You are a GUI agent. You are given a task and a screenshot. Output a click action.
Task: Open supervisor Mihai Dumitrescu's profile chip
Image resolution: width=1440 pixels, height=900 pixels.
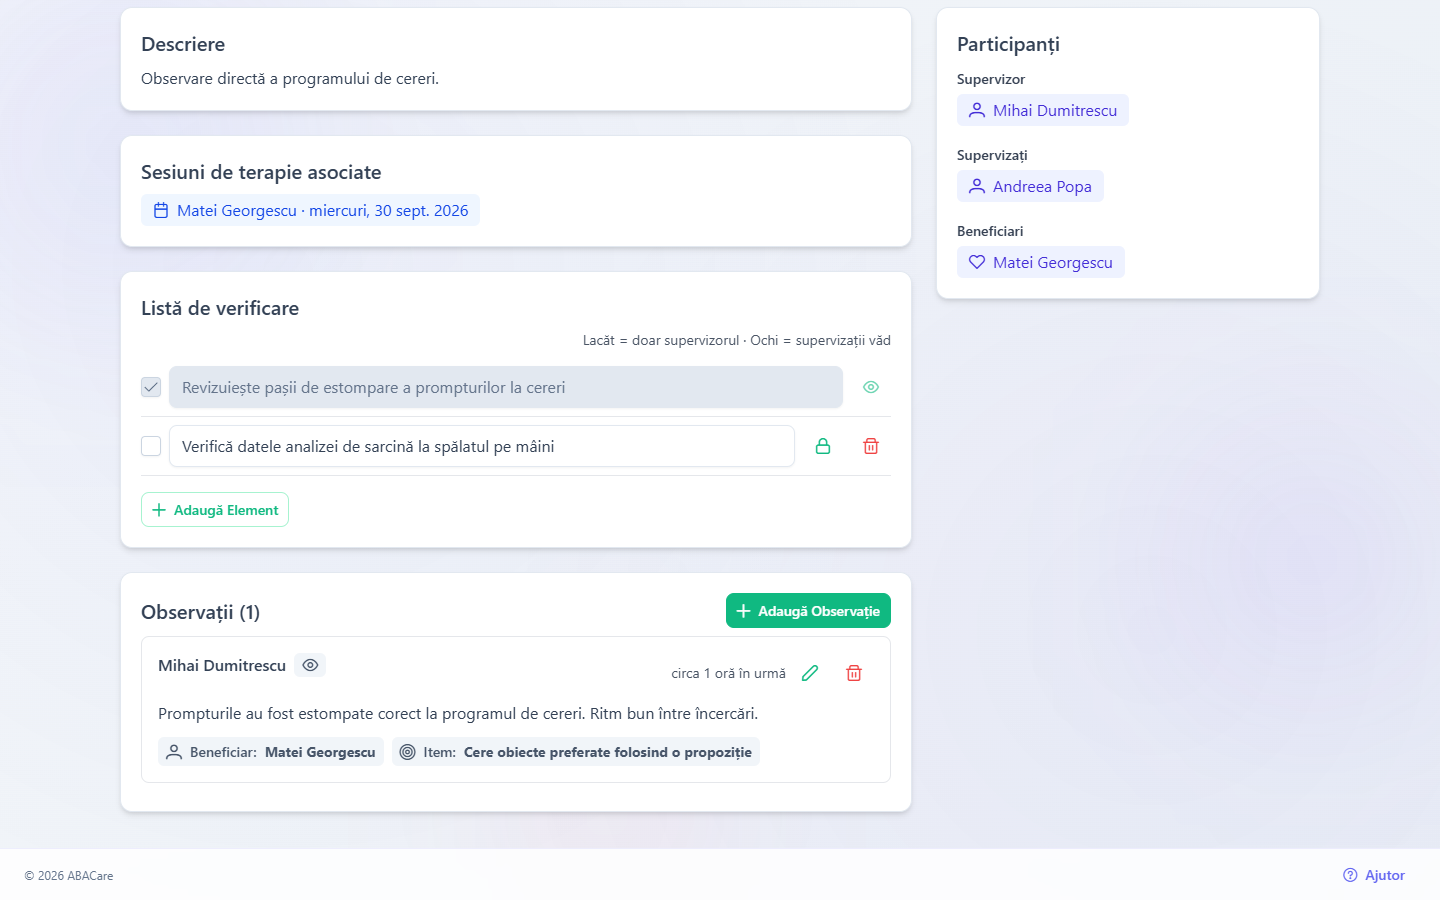click(1043, 110)
